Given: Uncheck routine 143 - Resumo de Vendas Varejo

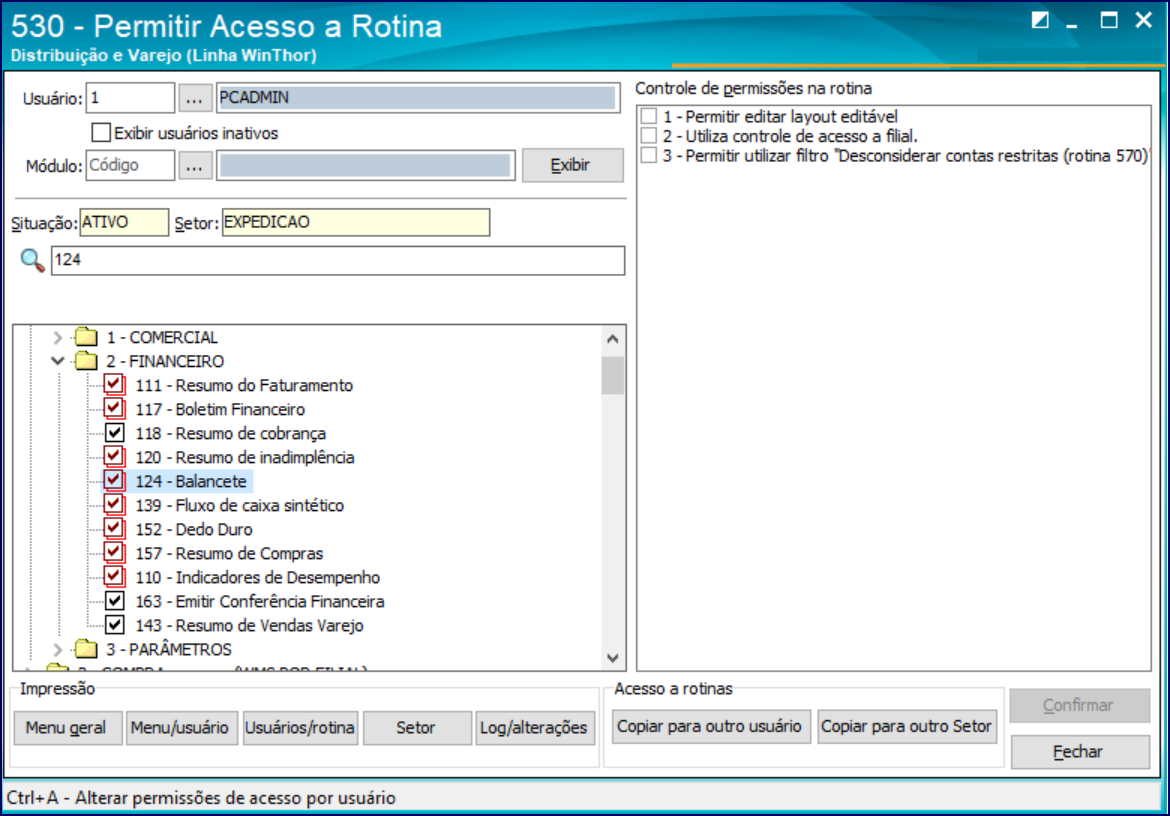Looking at the screenshot, I should point(114,624).
